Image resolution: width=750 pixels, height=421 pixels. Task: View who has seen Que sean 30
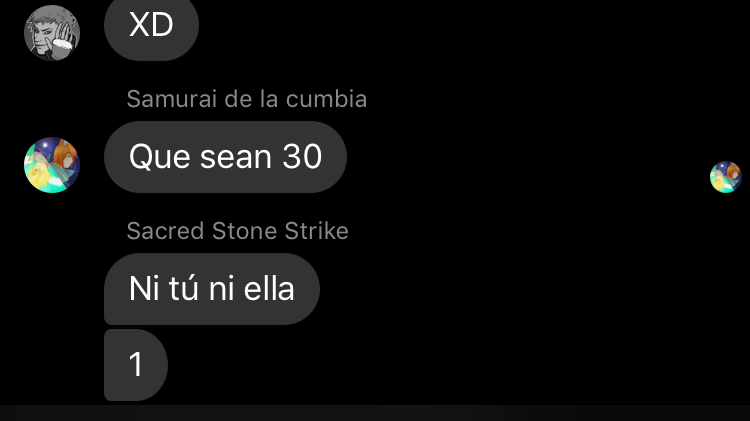(x=726, y=177)
